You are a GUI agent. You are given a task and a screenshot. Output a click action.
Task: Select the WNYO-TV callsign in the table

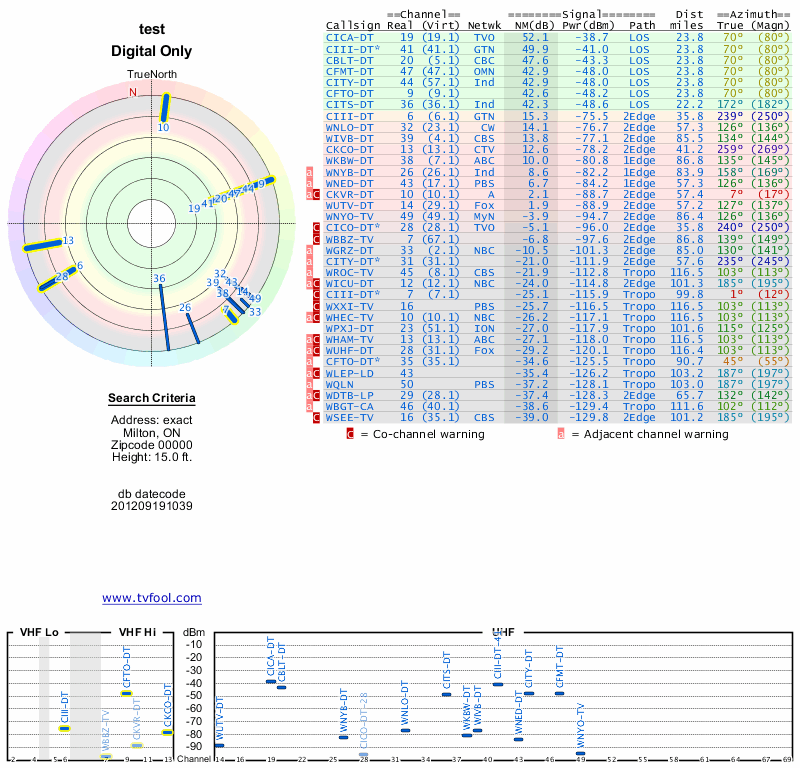coord(349,216)
